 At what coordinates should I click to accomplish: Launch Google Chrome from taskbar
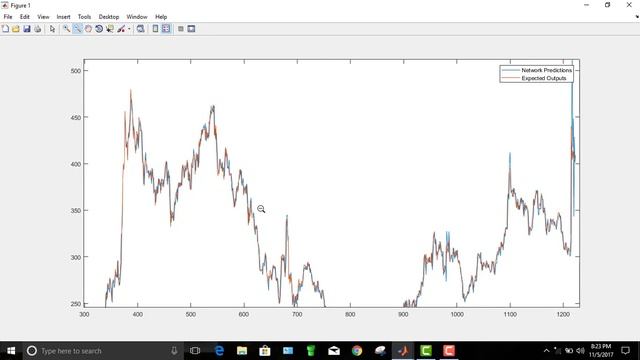(x=357, y=351)
